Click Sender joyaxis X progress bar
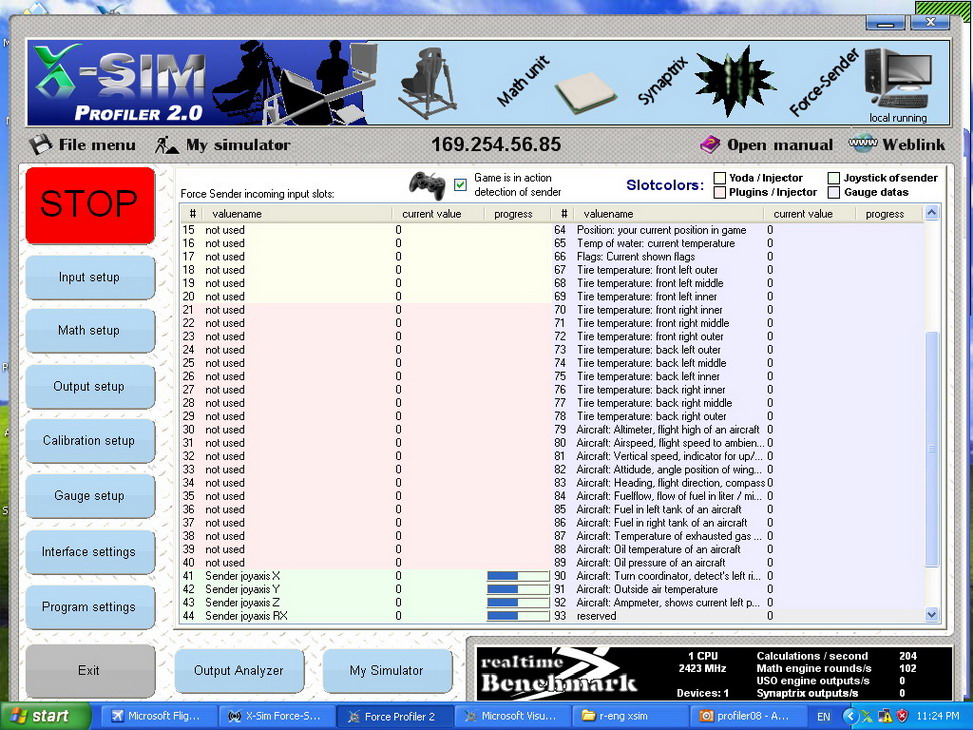 pos(518,576)
